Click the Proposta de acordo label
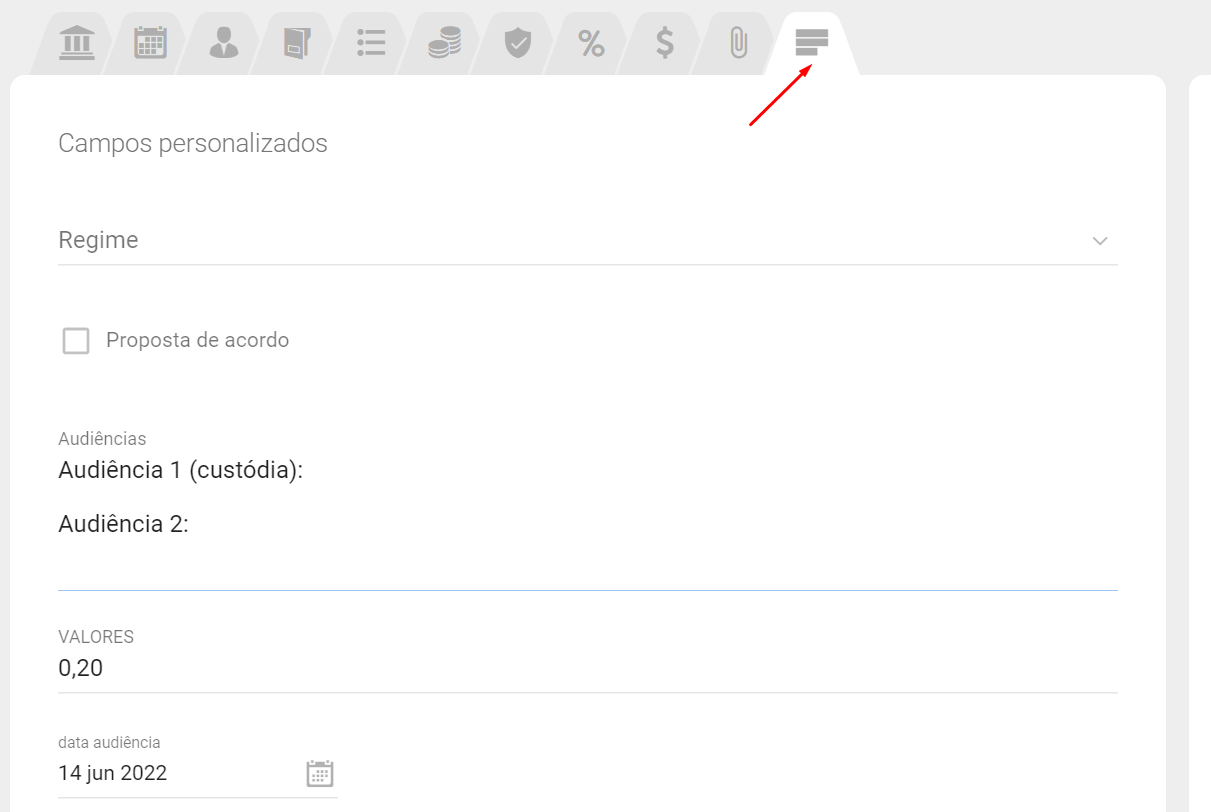Viewport: 1211px width, 812px height. pos(197,341)
